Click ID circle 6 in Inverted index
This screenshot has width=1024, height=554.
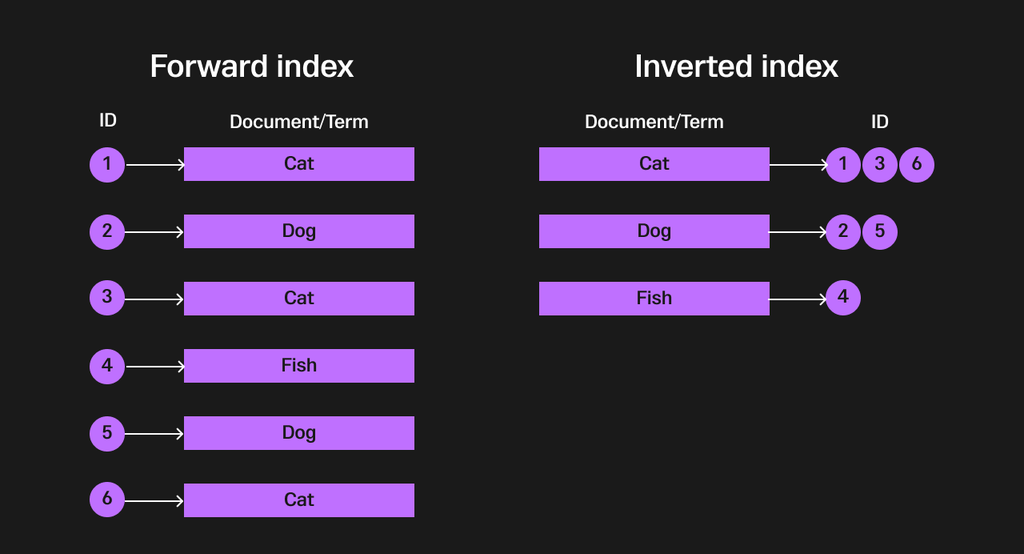point(916,164)
